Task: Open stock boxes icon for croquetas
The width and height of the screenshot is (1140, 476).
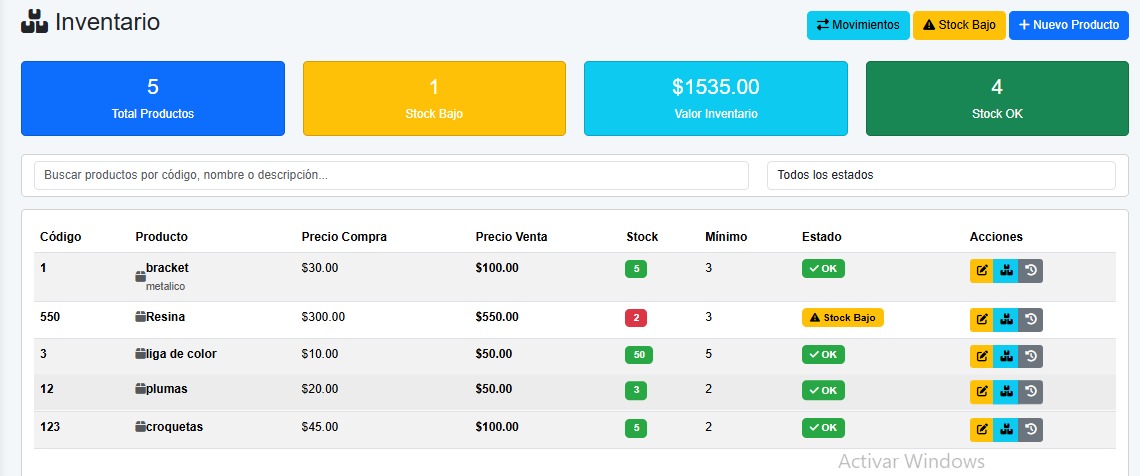Action: pos(1005,429)
